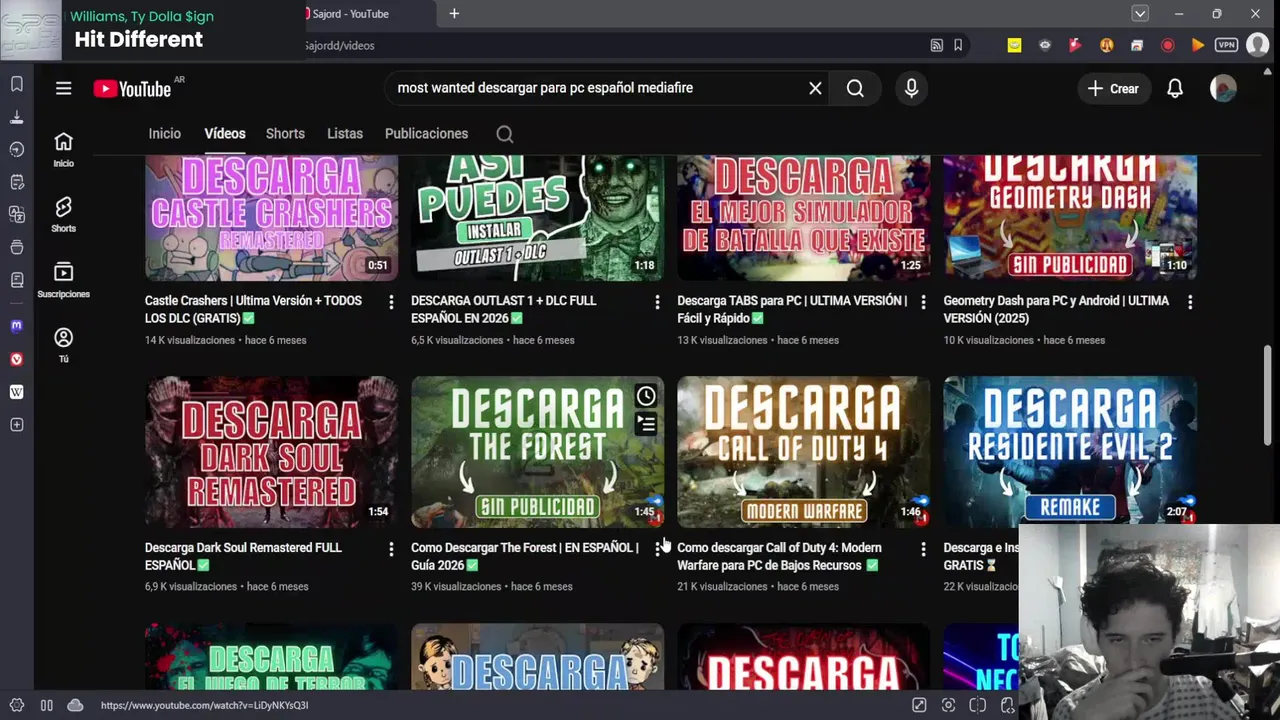
Task: Expand the tab list dropdown arrow
Action: click(x=1140, y=14)
